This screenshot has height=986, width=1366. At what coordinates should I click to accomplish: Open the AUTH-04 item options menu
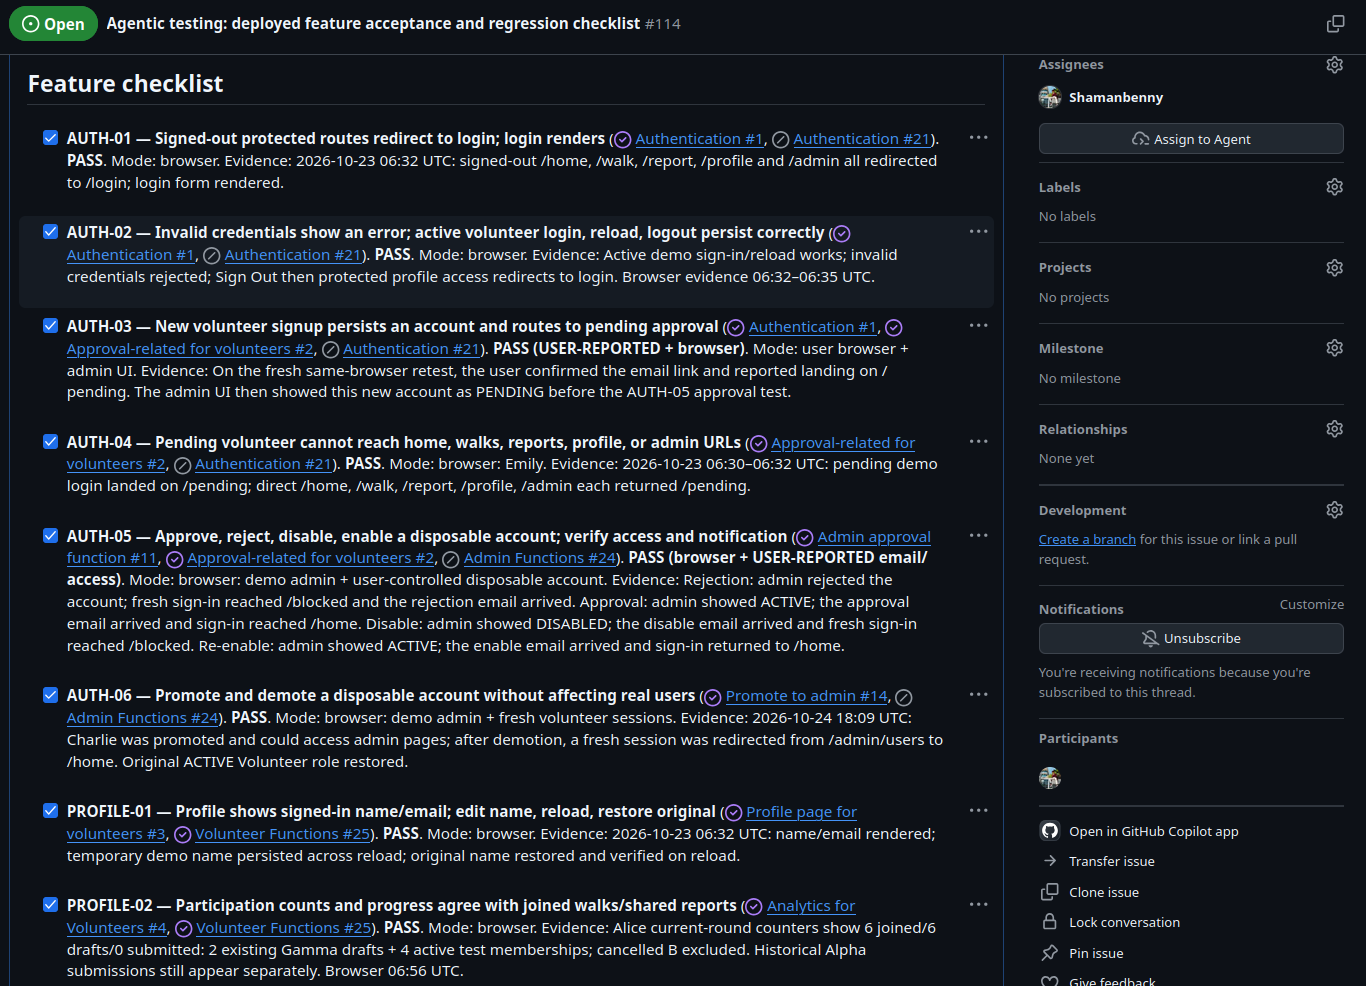tap(978, 442)
